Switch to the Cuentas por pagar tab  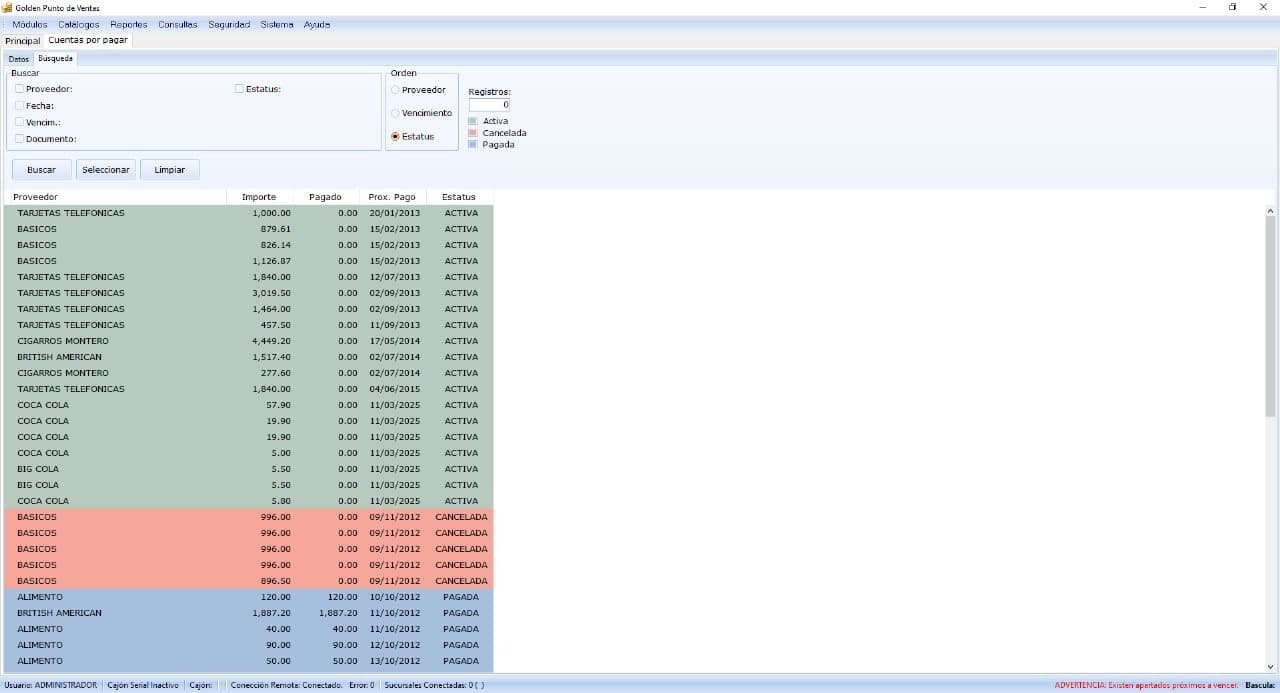[88, 40]
